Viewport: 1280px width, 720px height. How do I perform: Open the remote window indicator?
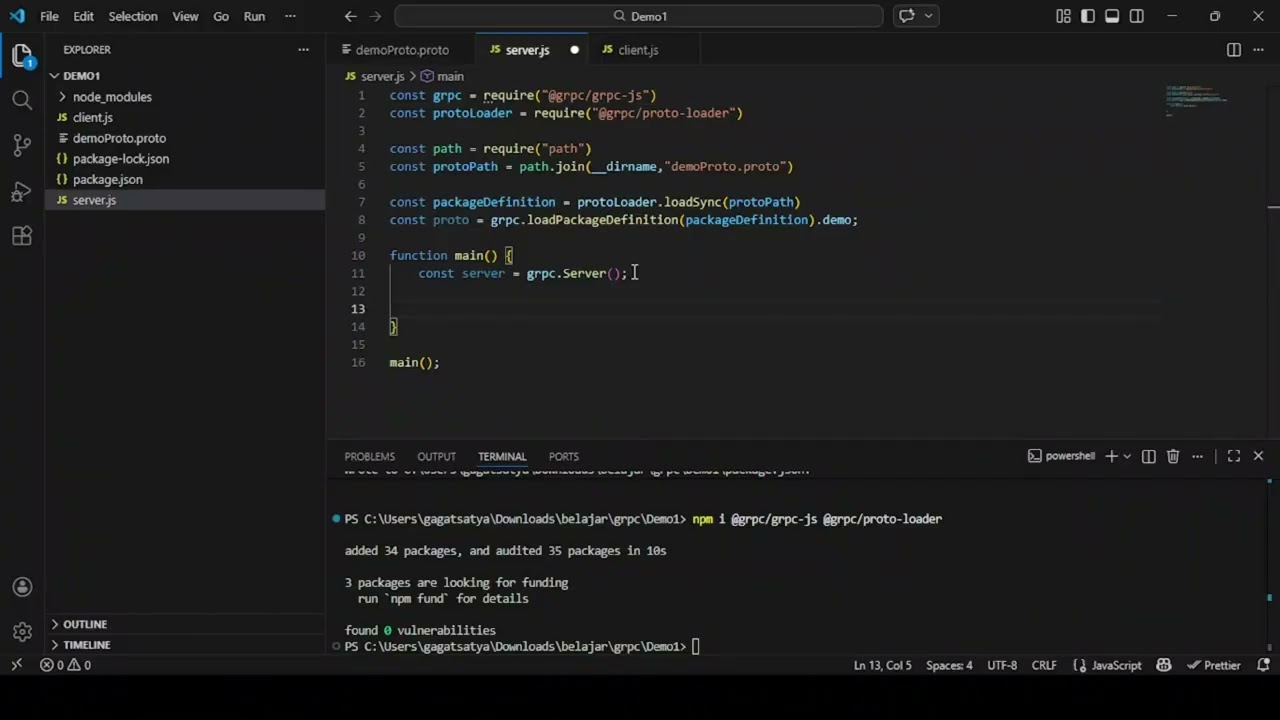click(16, 665)
